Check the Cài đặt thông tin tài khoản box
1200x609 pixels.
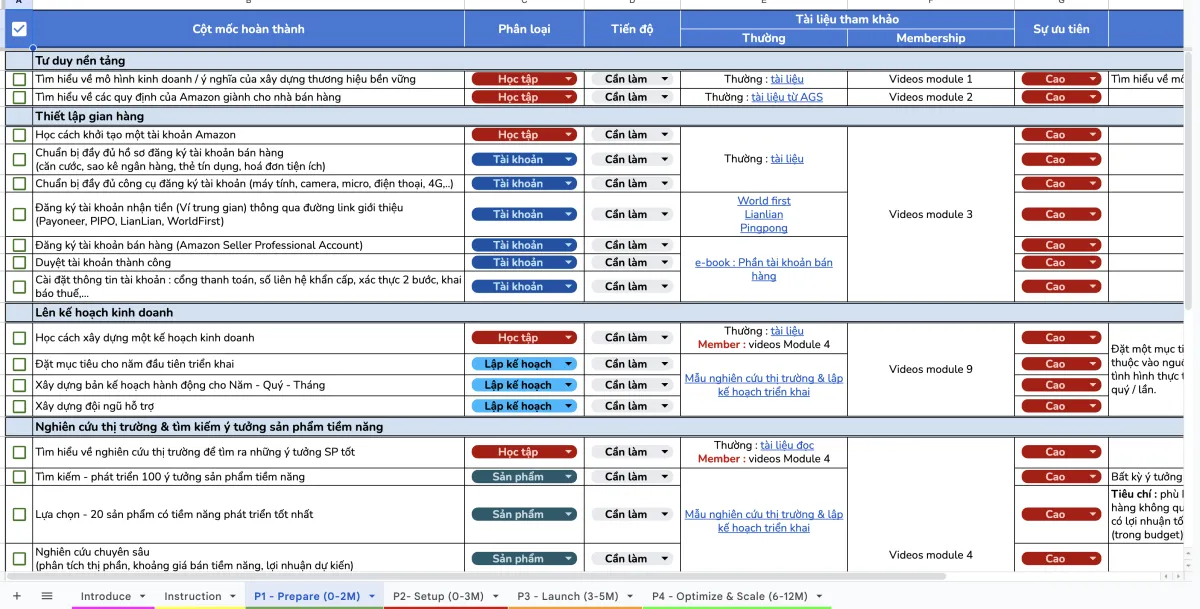[19, 286]
